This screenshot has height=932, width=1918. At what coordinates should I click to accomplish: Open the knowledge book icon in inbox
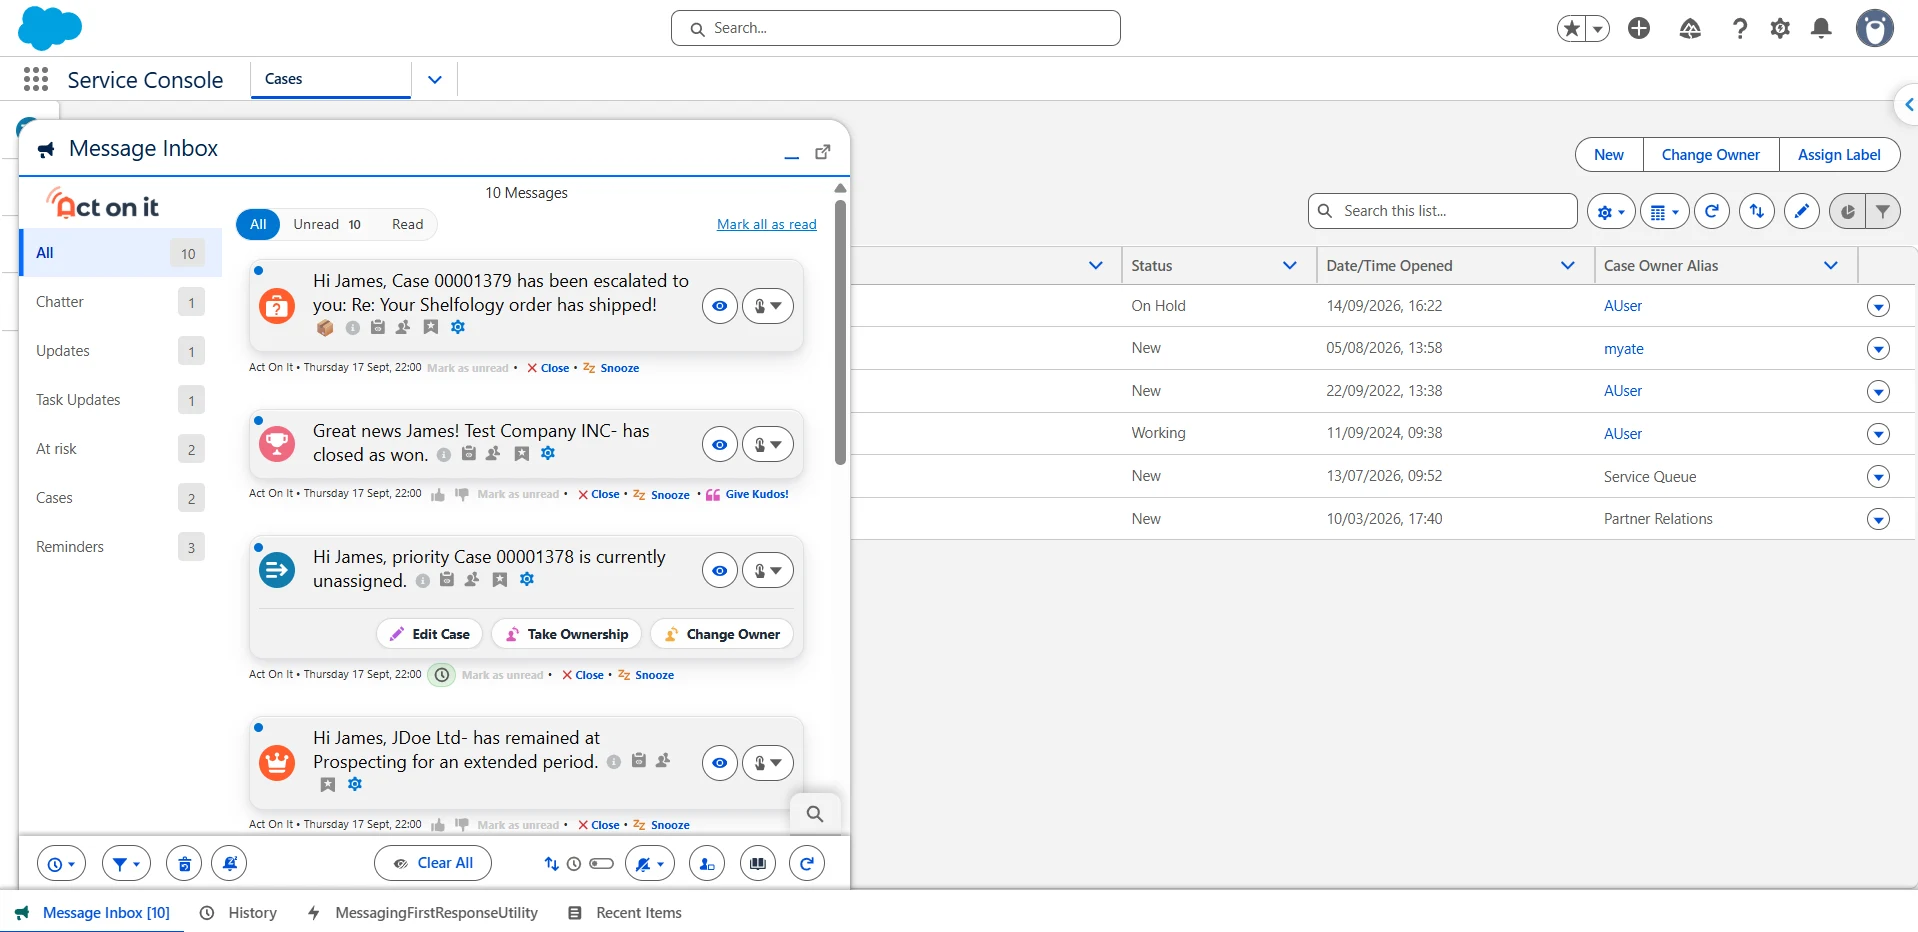tap(758, 863)
